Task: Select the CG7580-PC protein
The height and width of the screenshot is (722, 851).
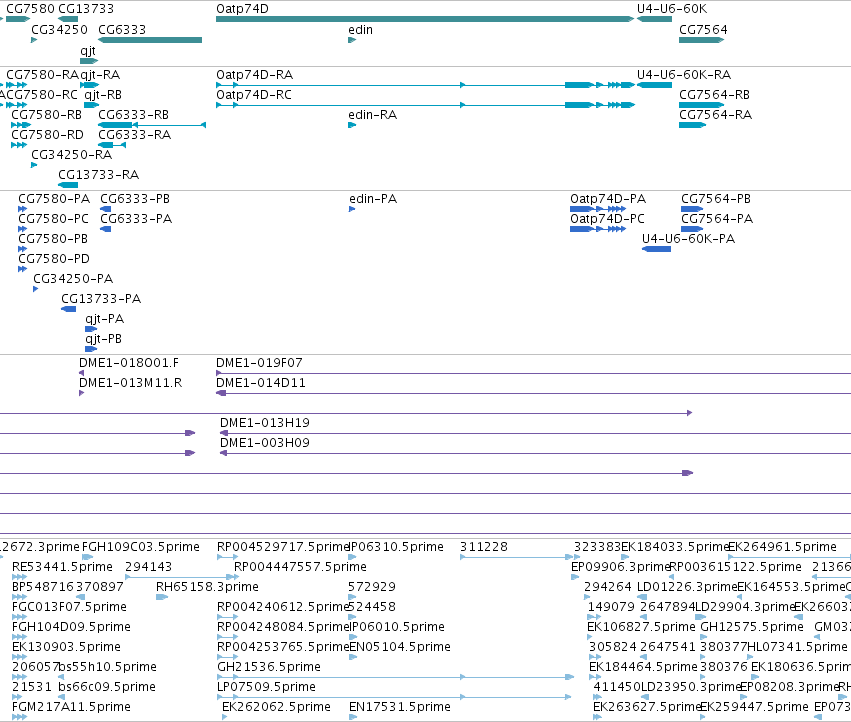Action: coord(22,229)
